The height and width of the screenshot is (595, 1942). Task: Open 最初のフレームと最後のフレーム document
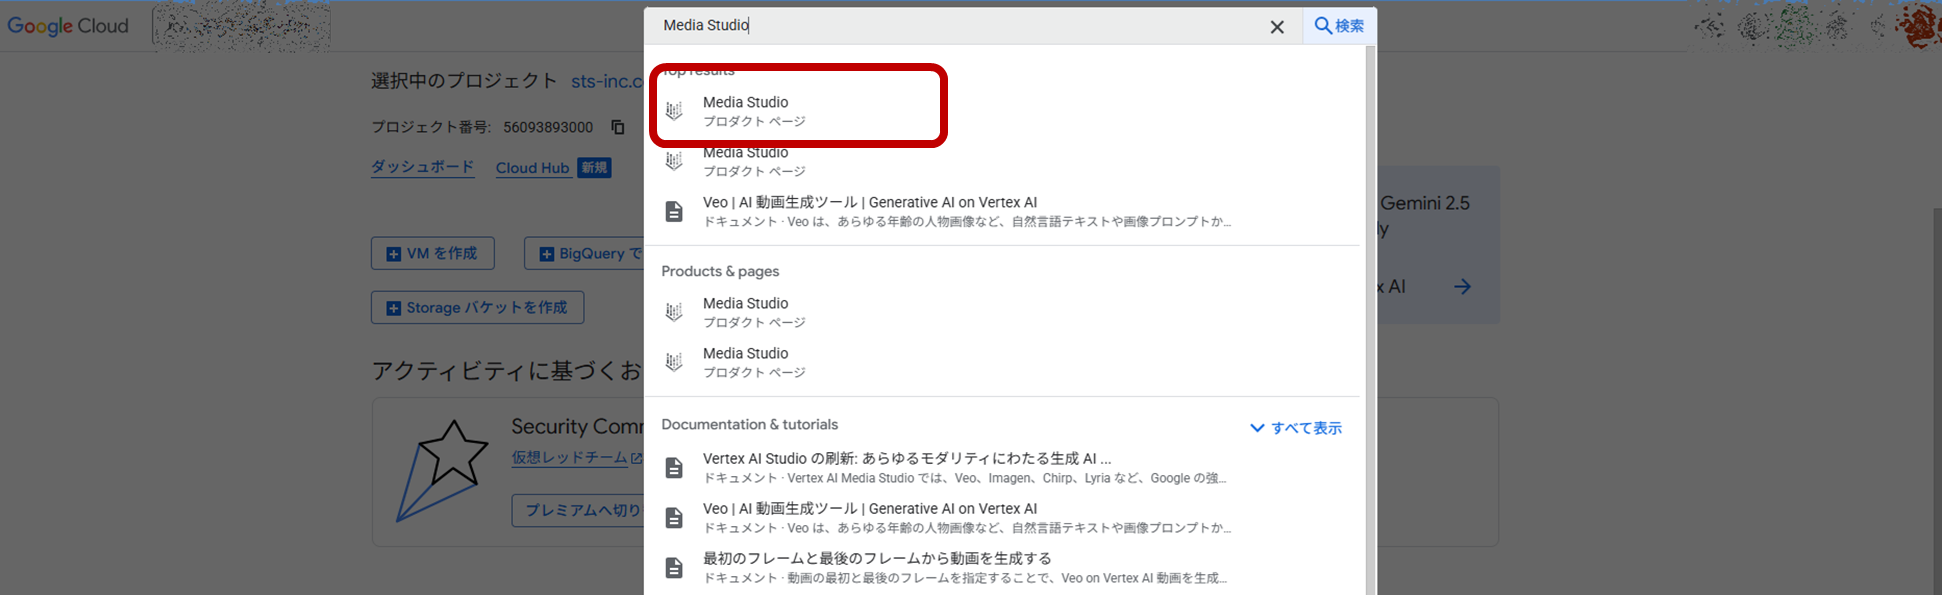[x=1002, y=567]
